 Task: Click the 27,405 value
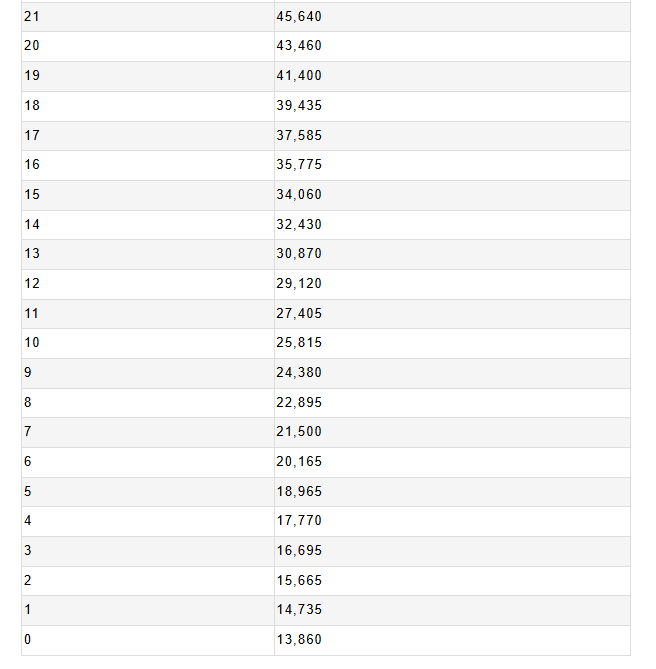coord(299,314)
